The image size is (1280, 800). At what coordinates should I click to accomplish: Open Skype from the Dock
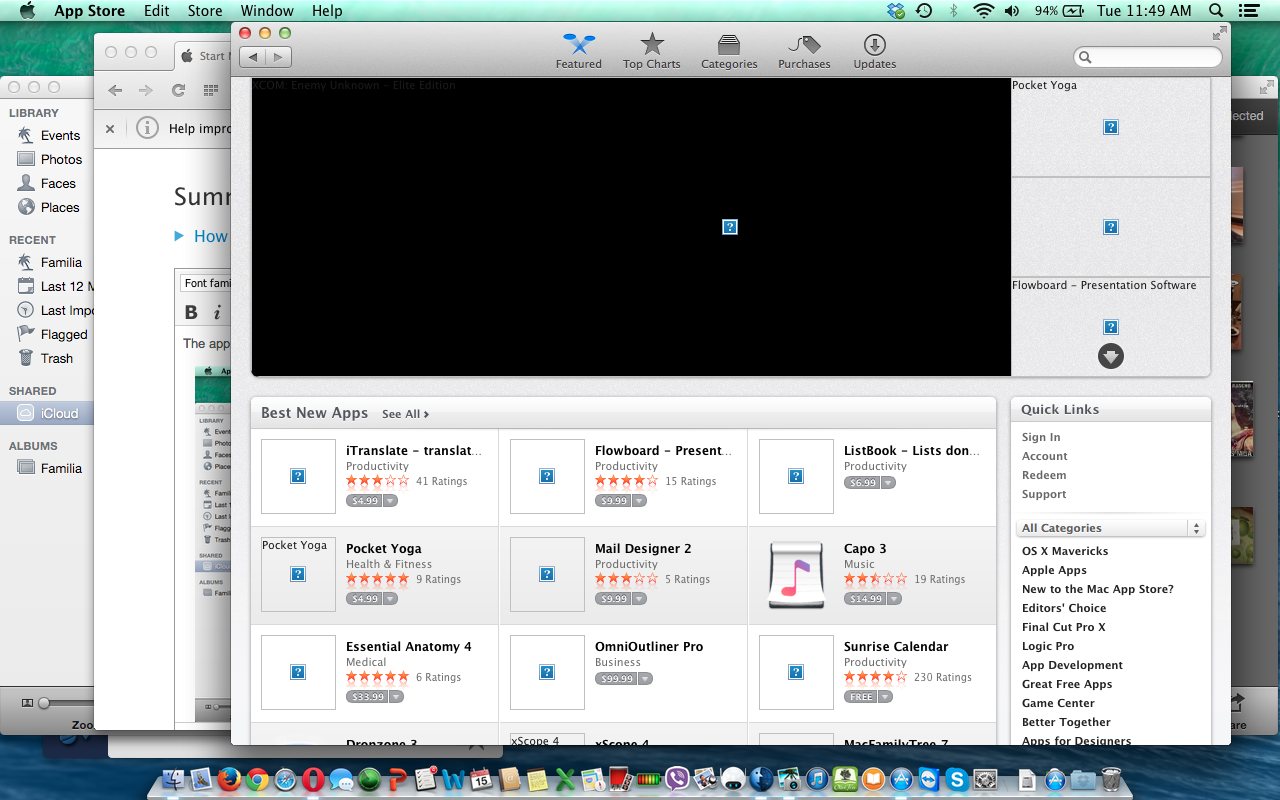click(956, 780)
